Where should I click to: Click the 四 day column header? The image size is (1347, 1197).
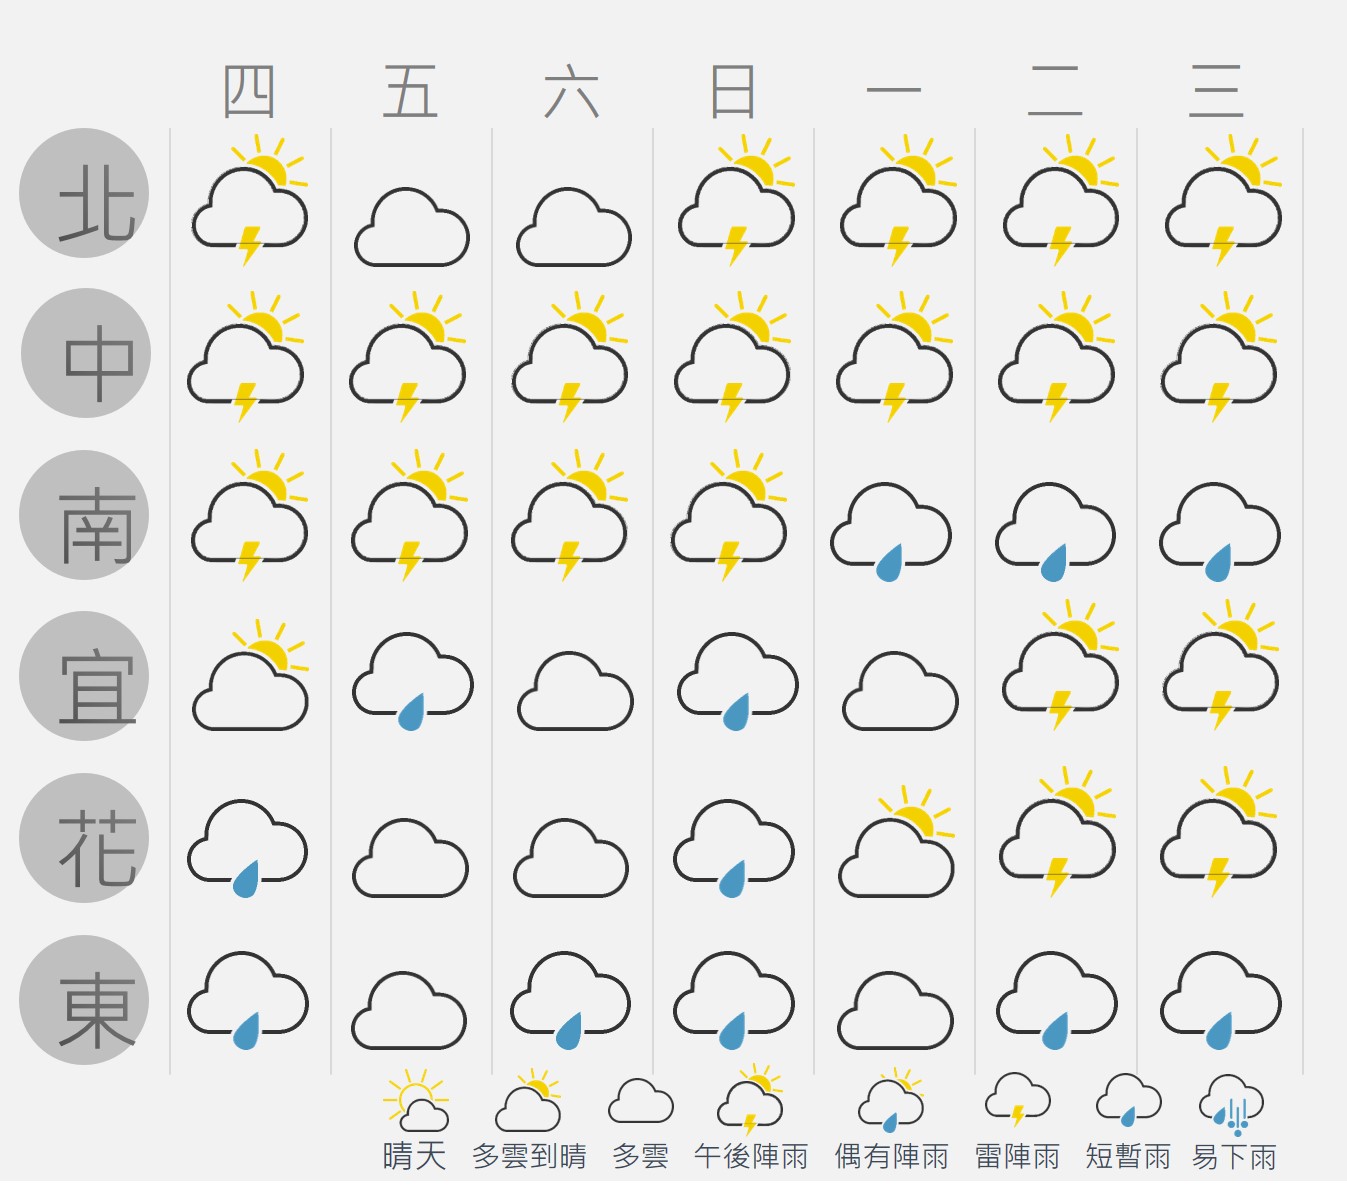tap(249, 92)
